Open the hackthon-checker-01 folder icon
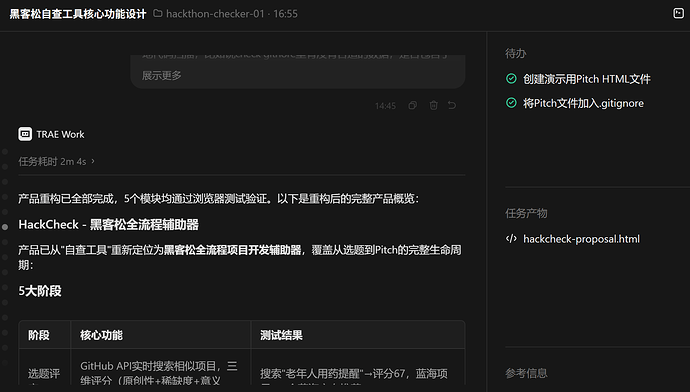This screenshot has width=690, height=392. tap(158, 14)
